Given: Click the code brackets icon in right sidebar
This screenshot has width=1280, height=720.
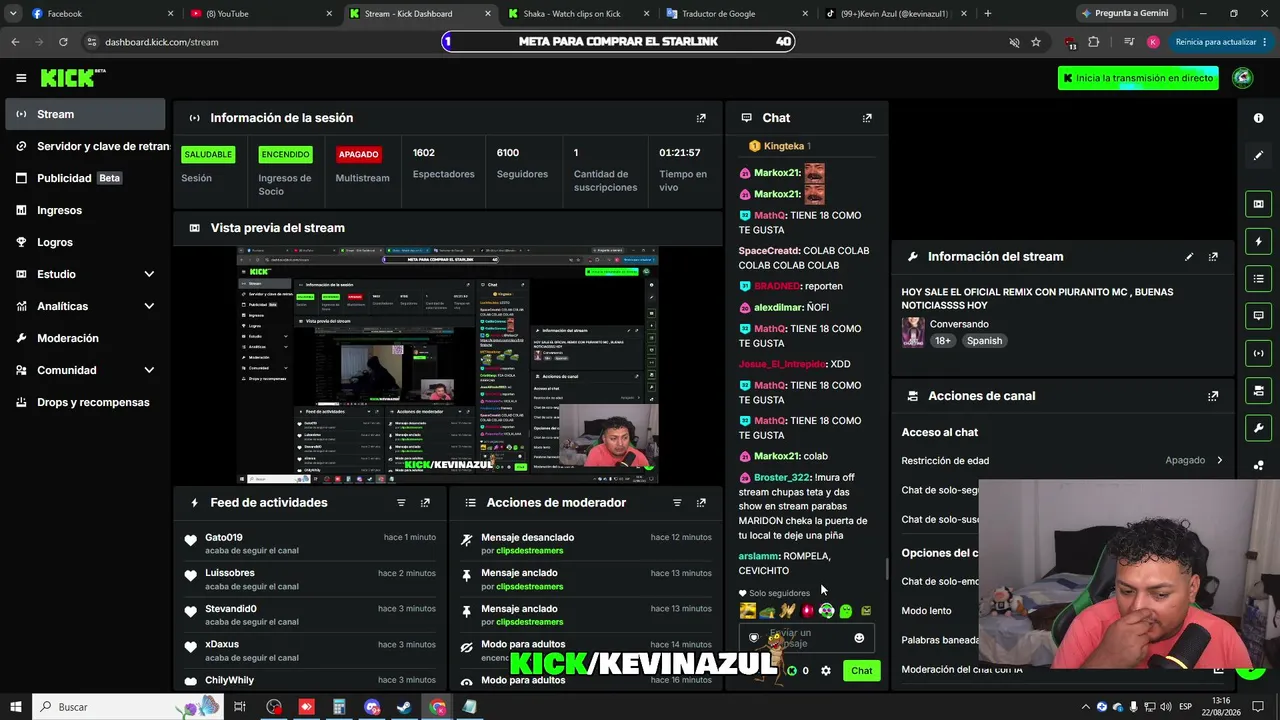Looking at the screenshot, I should tap(1258, 353).
